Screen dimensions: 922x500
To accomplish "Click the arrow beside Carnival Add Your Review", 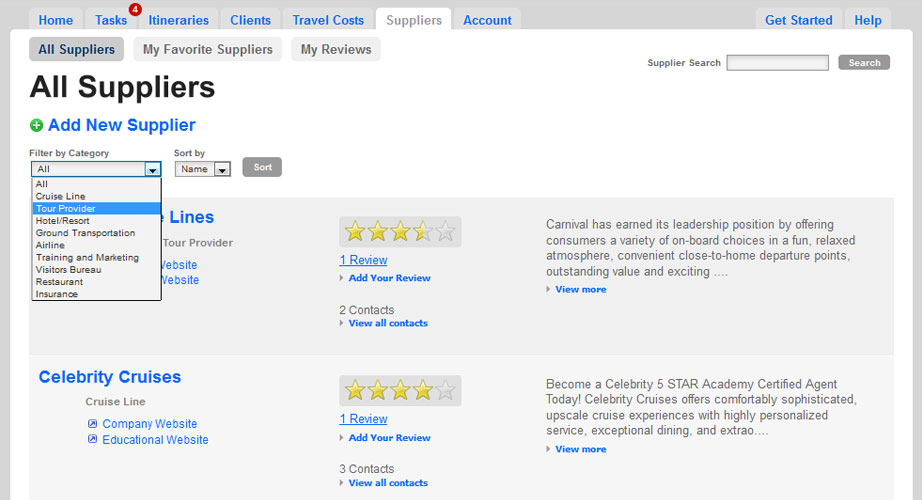I will (342, 278).
